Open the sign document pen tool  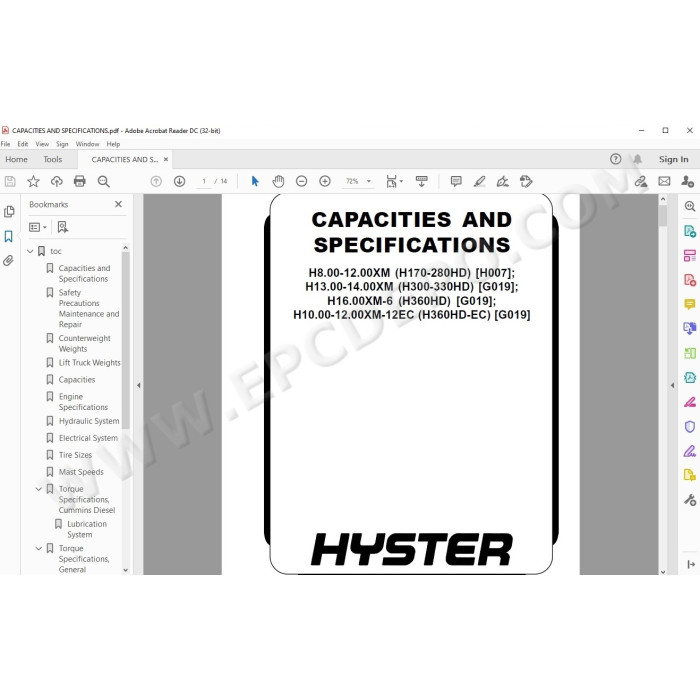pos(503,181)
